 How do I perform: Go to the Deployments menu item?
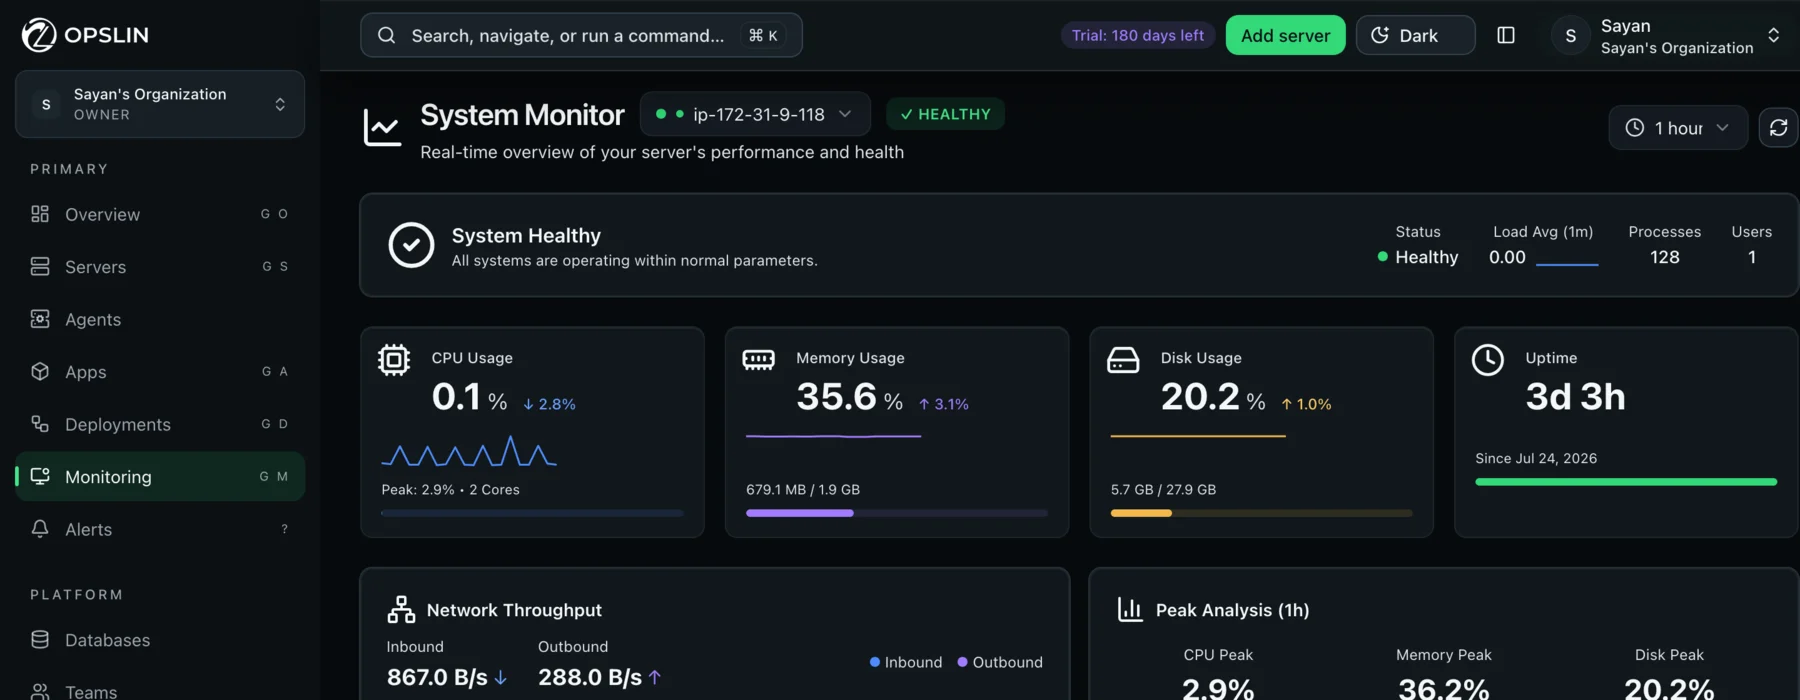tap(160, 424)
